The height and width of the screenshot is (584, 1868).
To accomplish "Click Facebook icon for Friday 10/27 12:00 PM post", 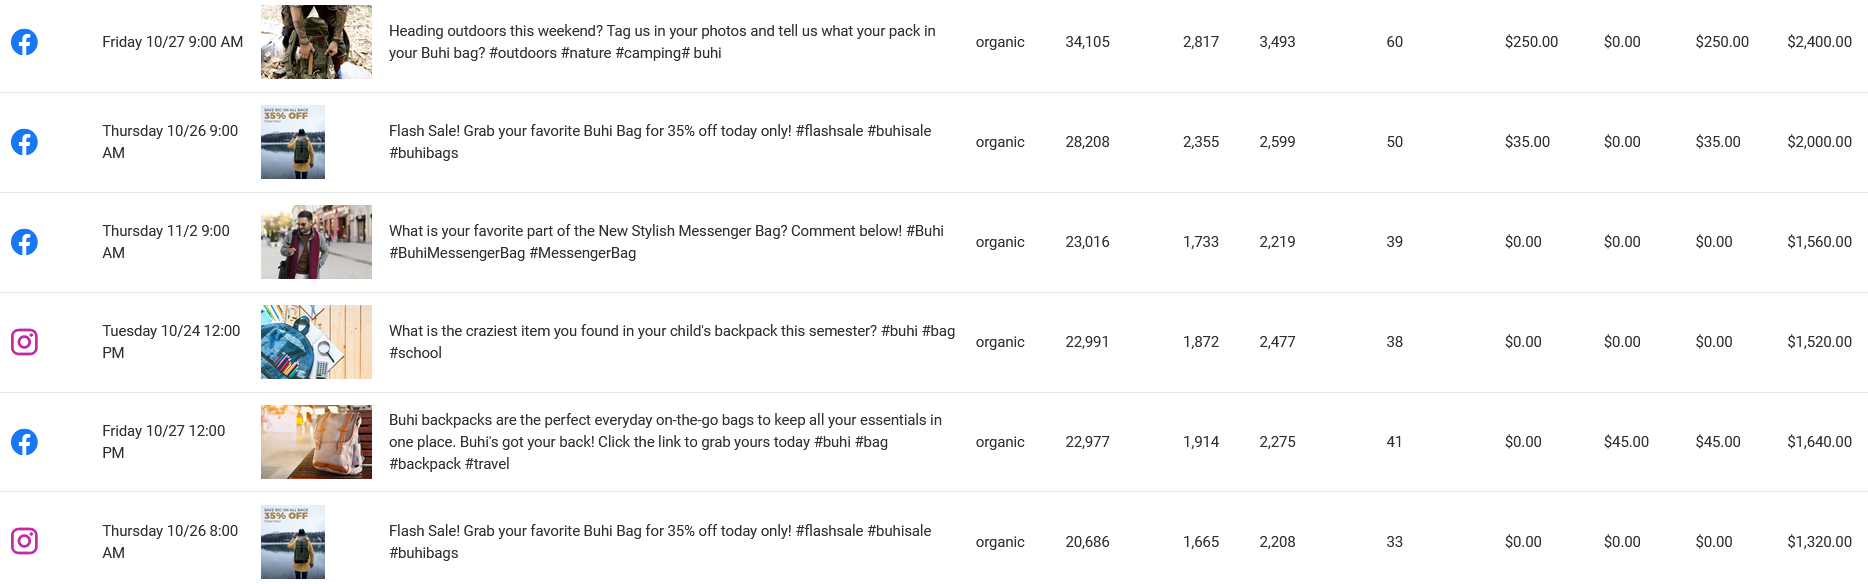I will [24, 442].
